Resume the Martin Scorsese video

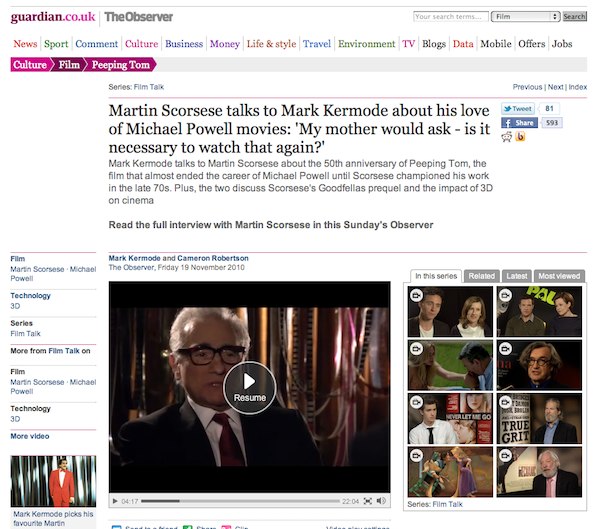click(249, 387)
